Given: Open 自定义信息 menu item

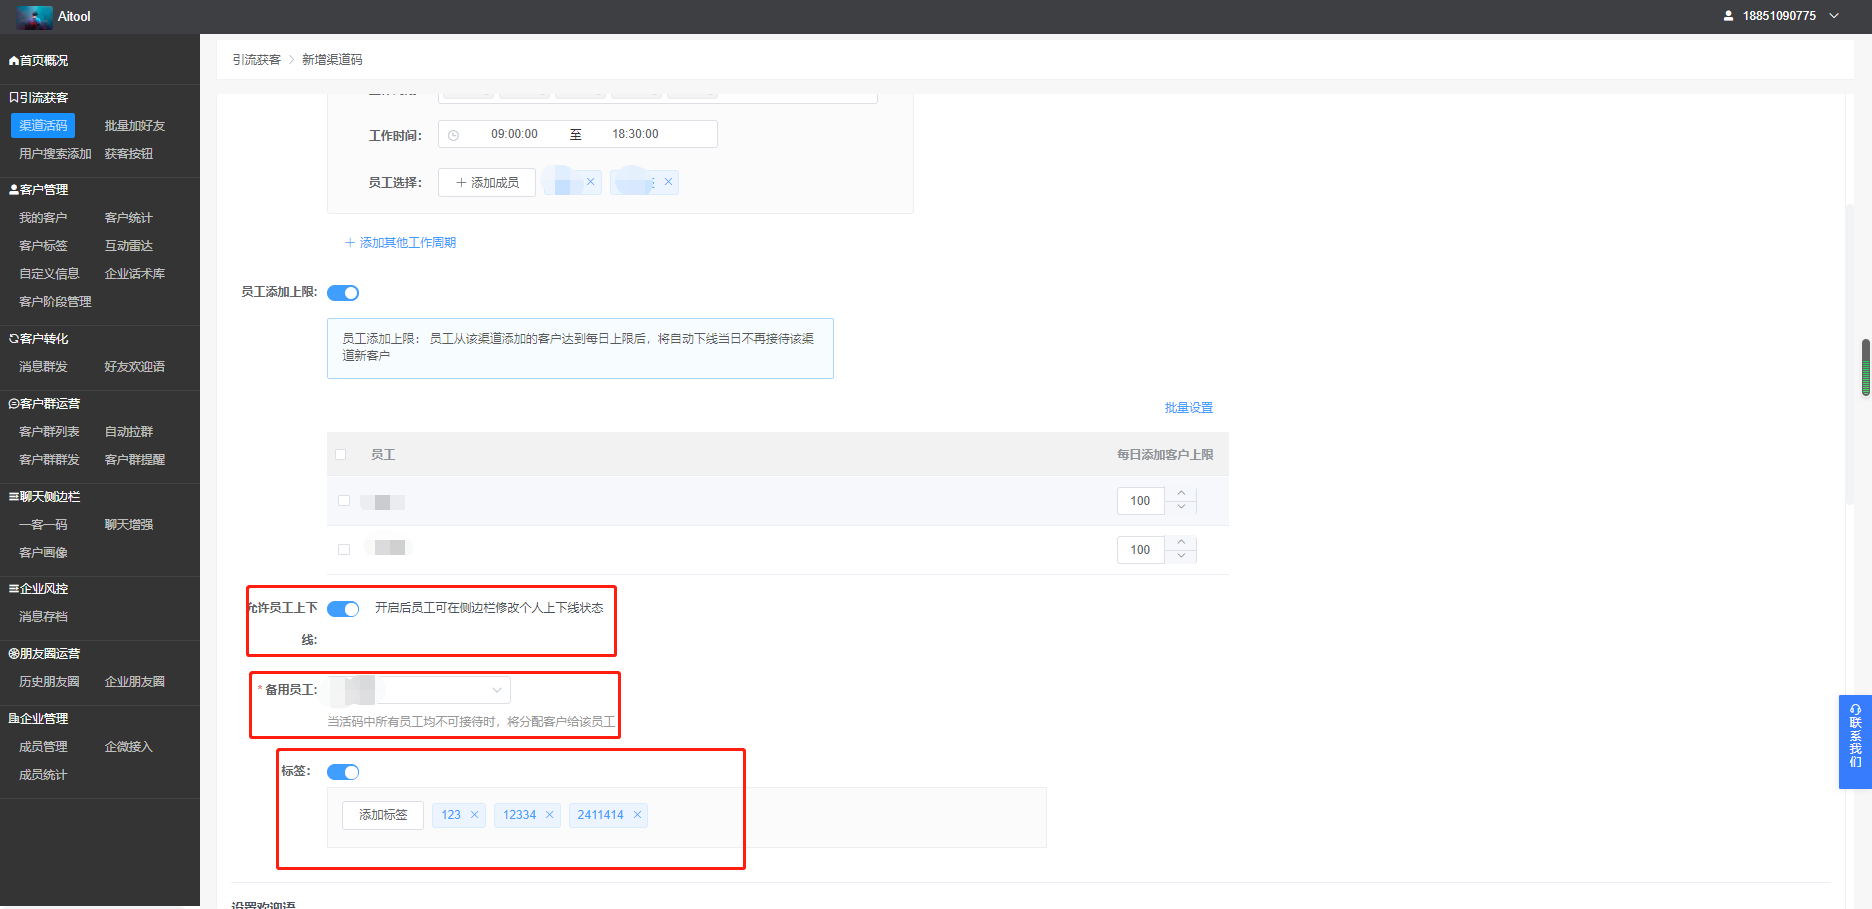Looking at the screenshot, I should tap(49, 274).
